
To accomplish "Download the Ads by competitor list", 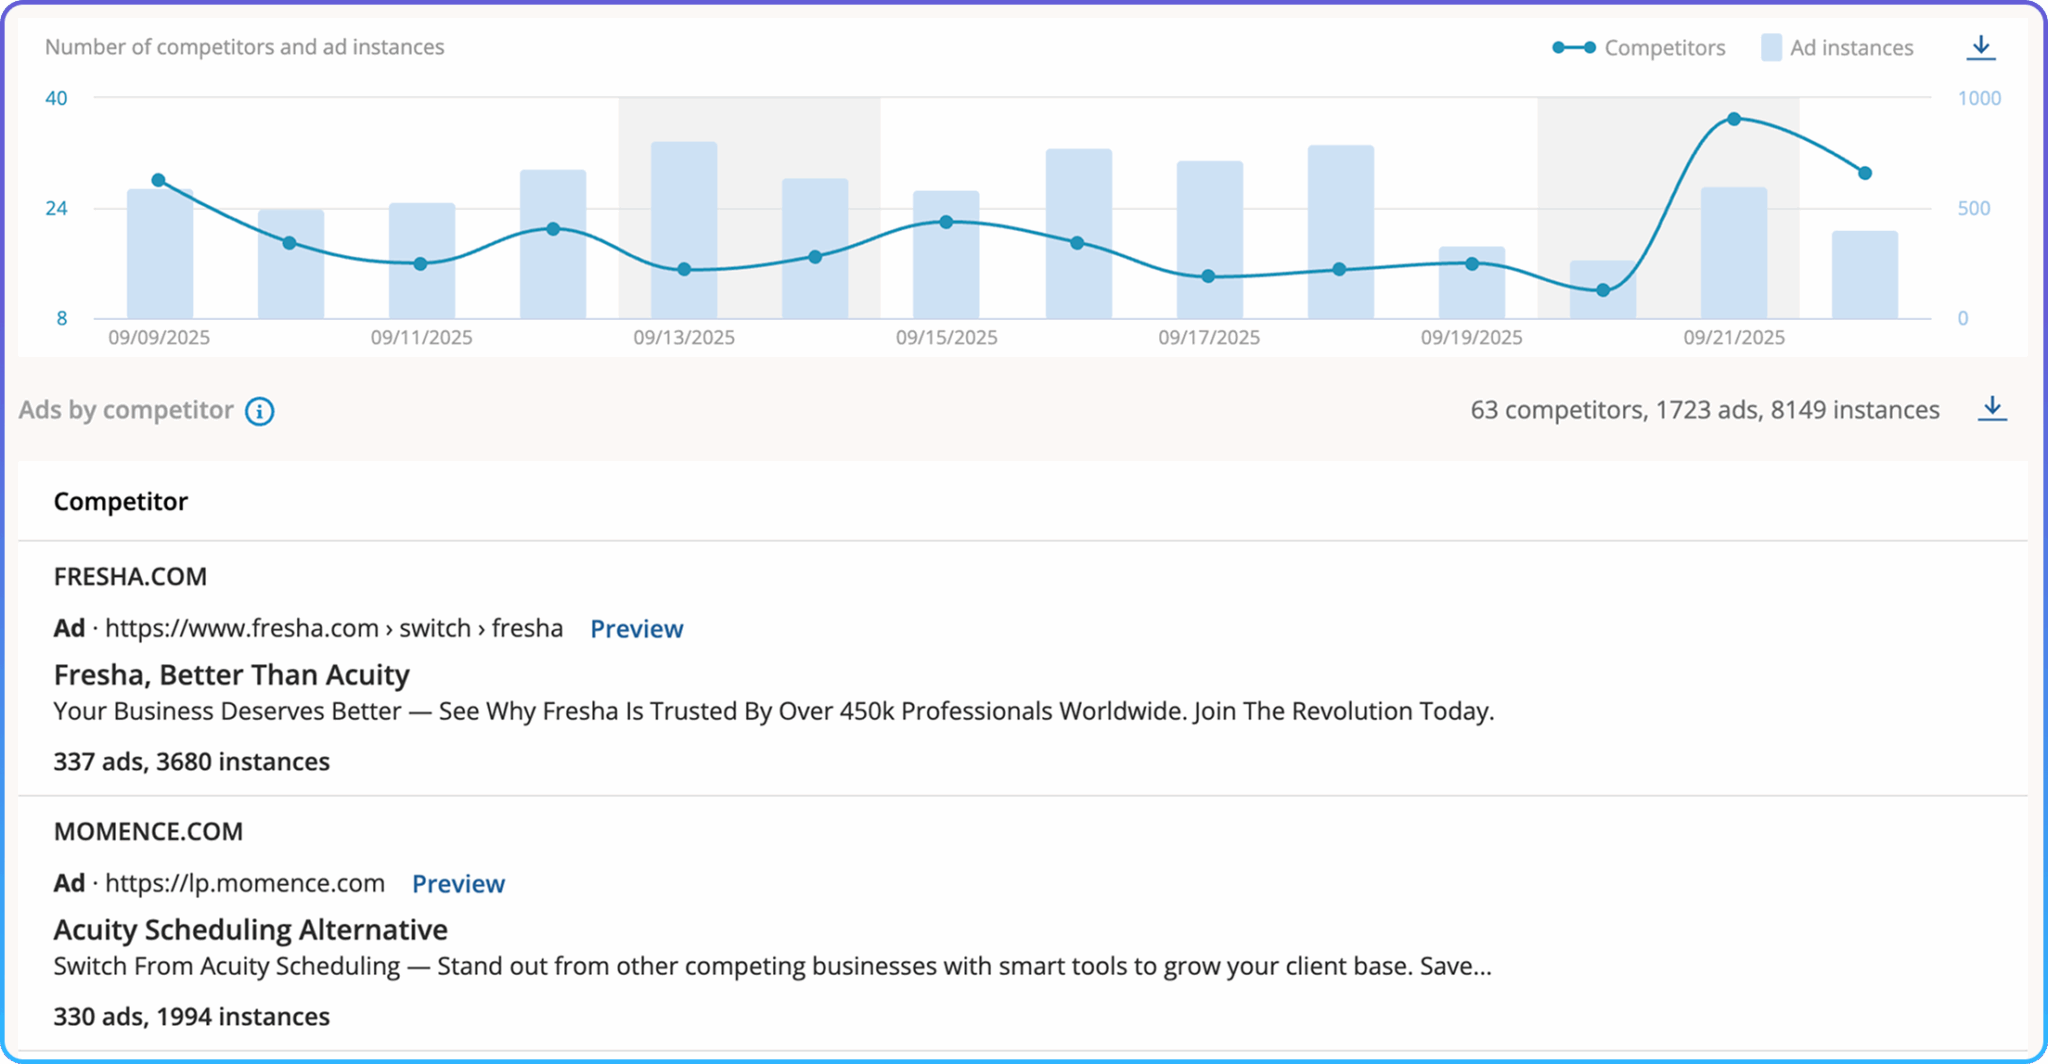I will 1991,408.
